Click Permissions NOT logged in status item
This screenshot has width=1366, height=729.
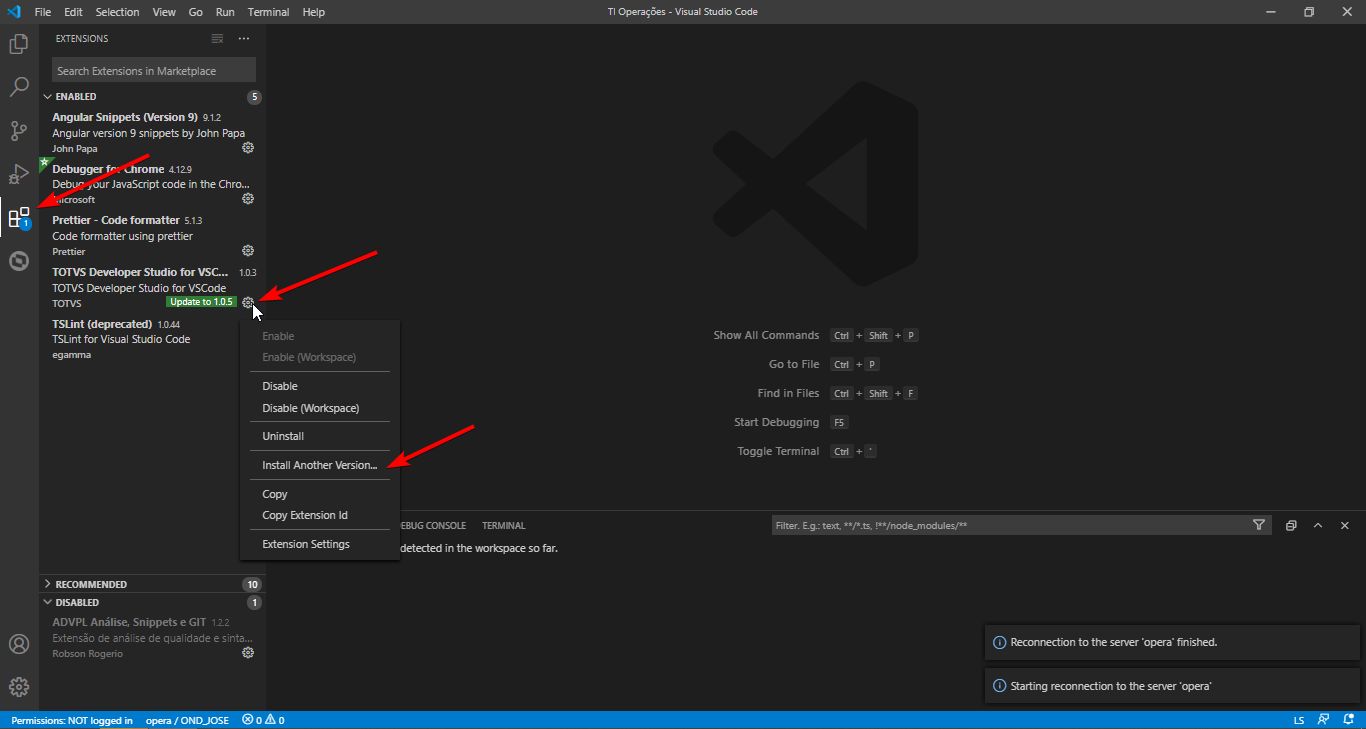[72, 720]
